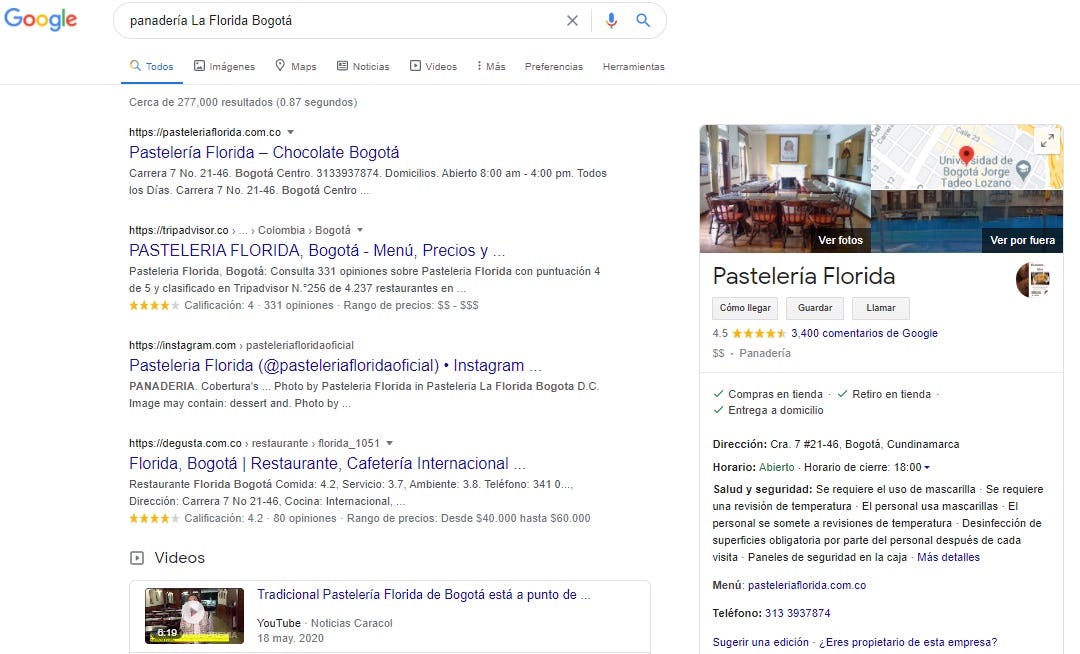Start voice search with microphone icon
This screenshot has height=654, width=1080.
(611, 20)
